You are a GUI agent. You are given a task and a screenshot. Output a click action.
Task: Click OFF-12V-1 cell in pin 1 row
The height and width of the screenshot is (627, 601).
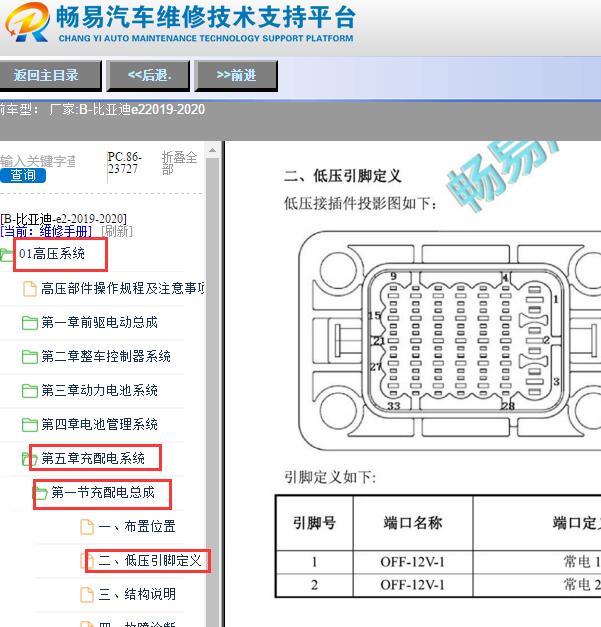(413, 562)
